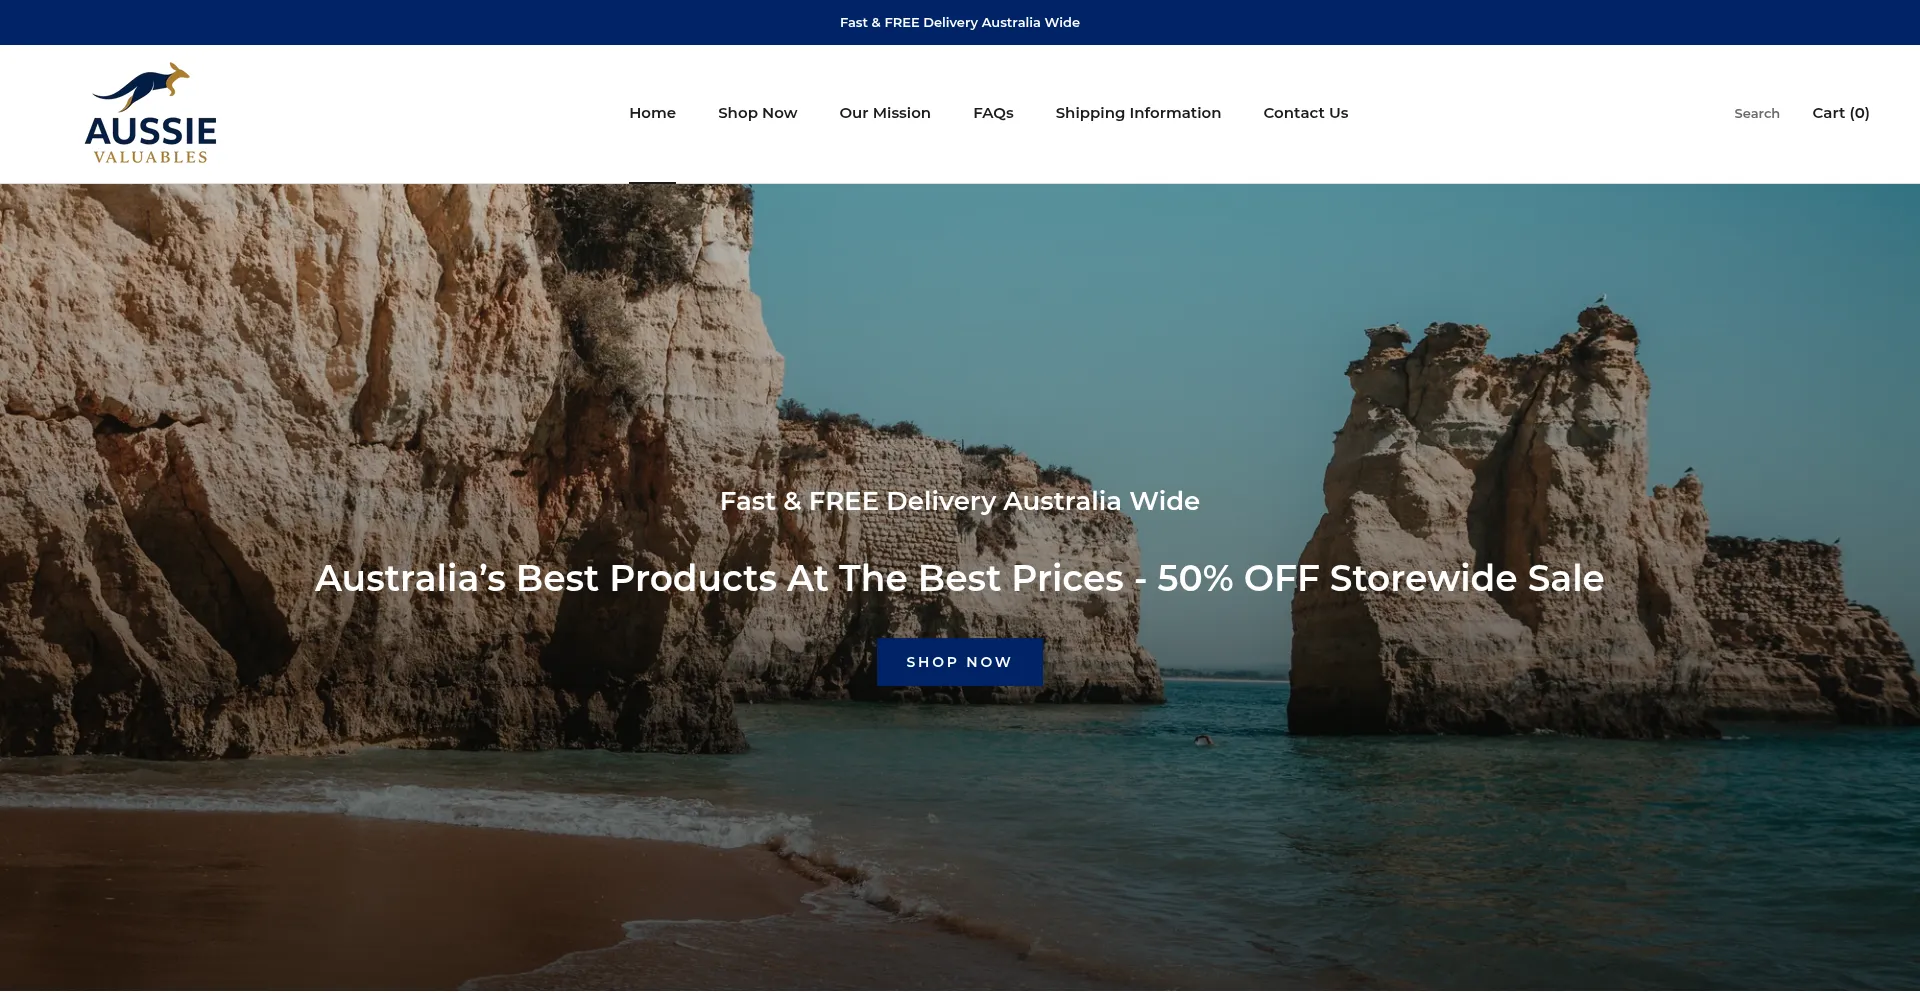Open the Our Mission page
The width and height of the screenshot is (1920, 993).
click(884, 113)
